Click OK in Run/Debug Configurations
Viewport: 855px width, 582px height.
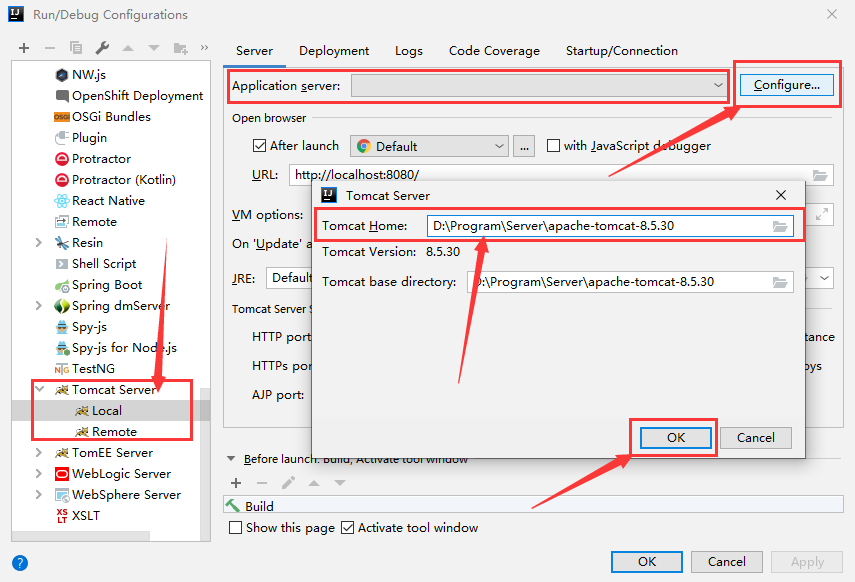pyautogui.click(x=647, y=562)
